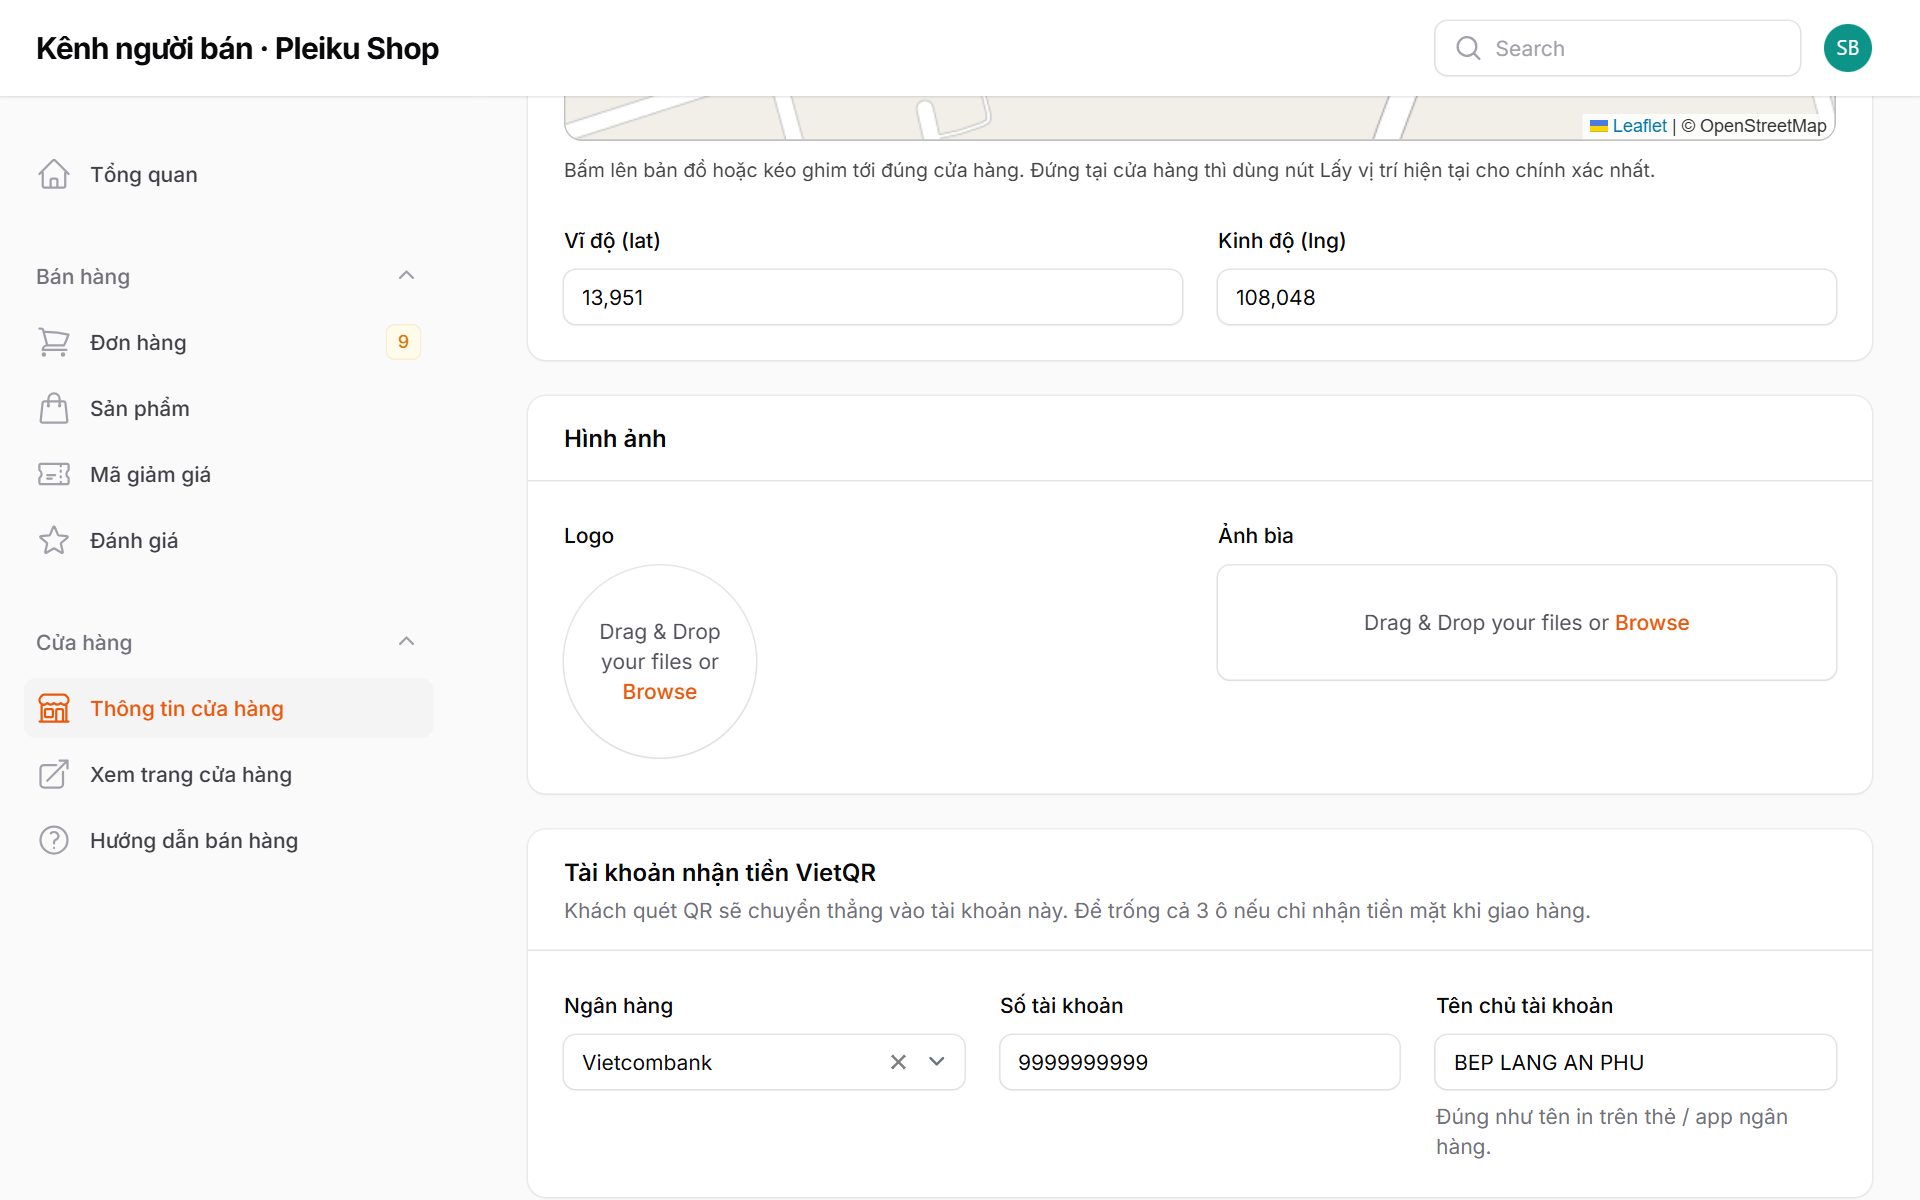1920x1200 pixels.
Task: Click the circular Logo drop zone
Action: [x=660, y=661]
